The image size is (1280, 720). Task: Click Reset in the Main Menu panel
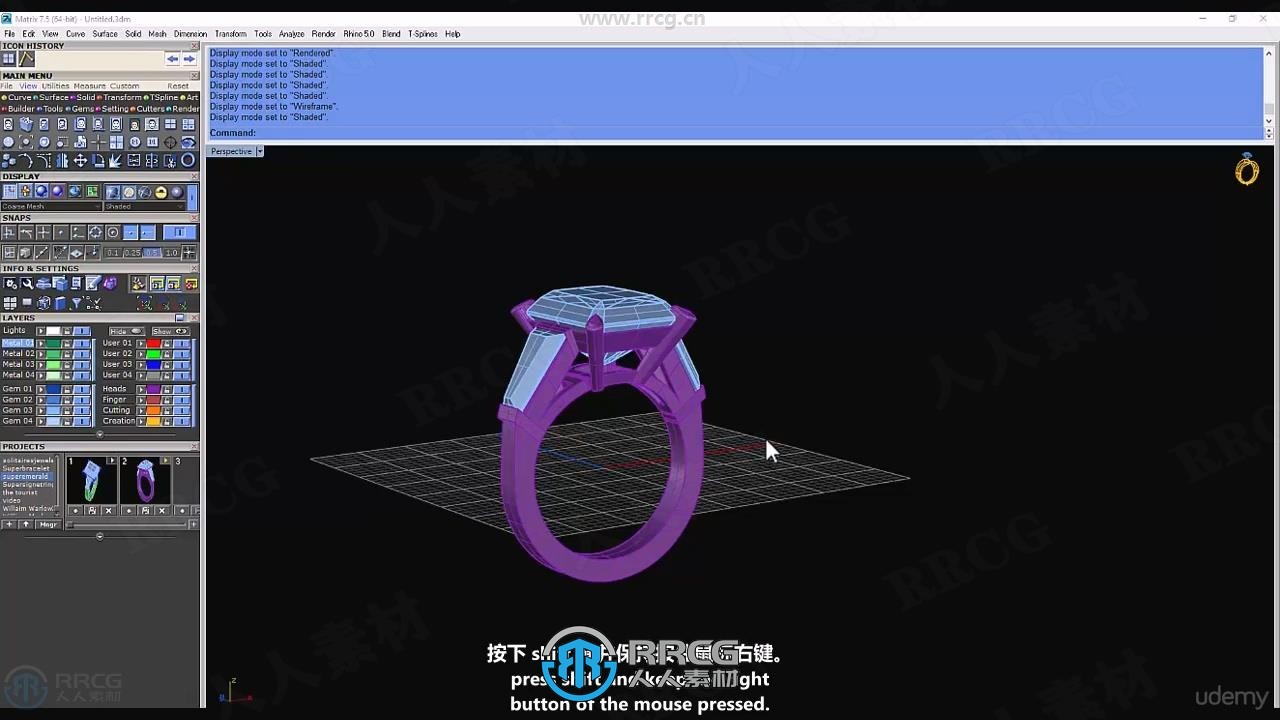click(x=178, y=86)
